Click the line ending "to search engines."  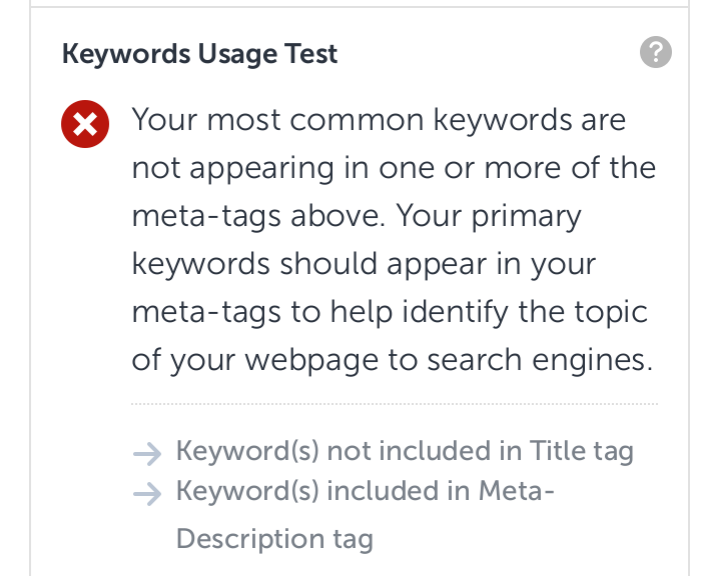tap(392, 358)
